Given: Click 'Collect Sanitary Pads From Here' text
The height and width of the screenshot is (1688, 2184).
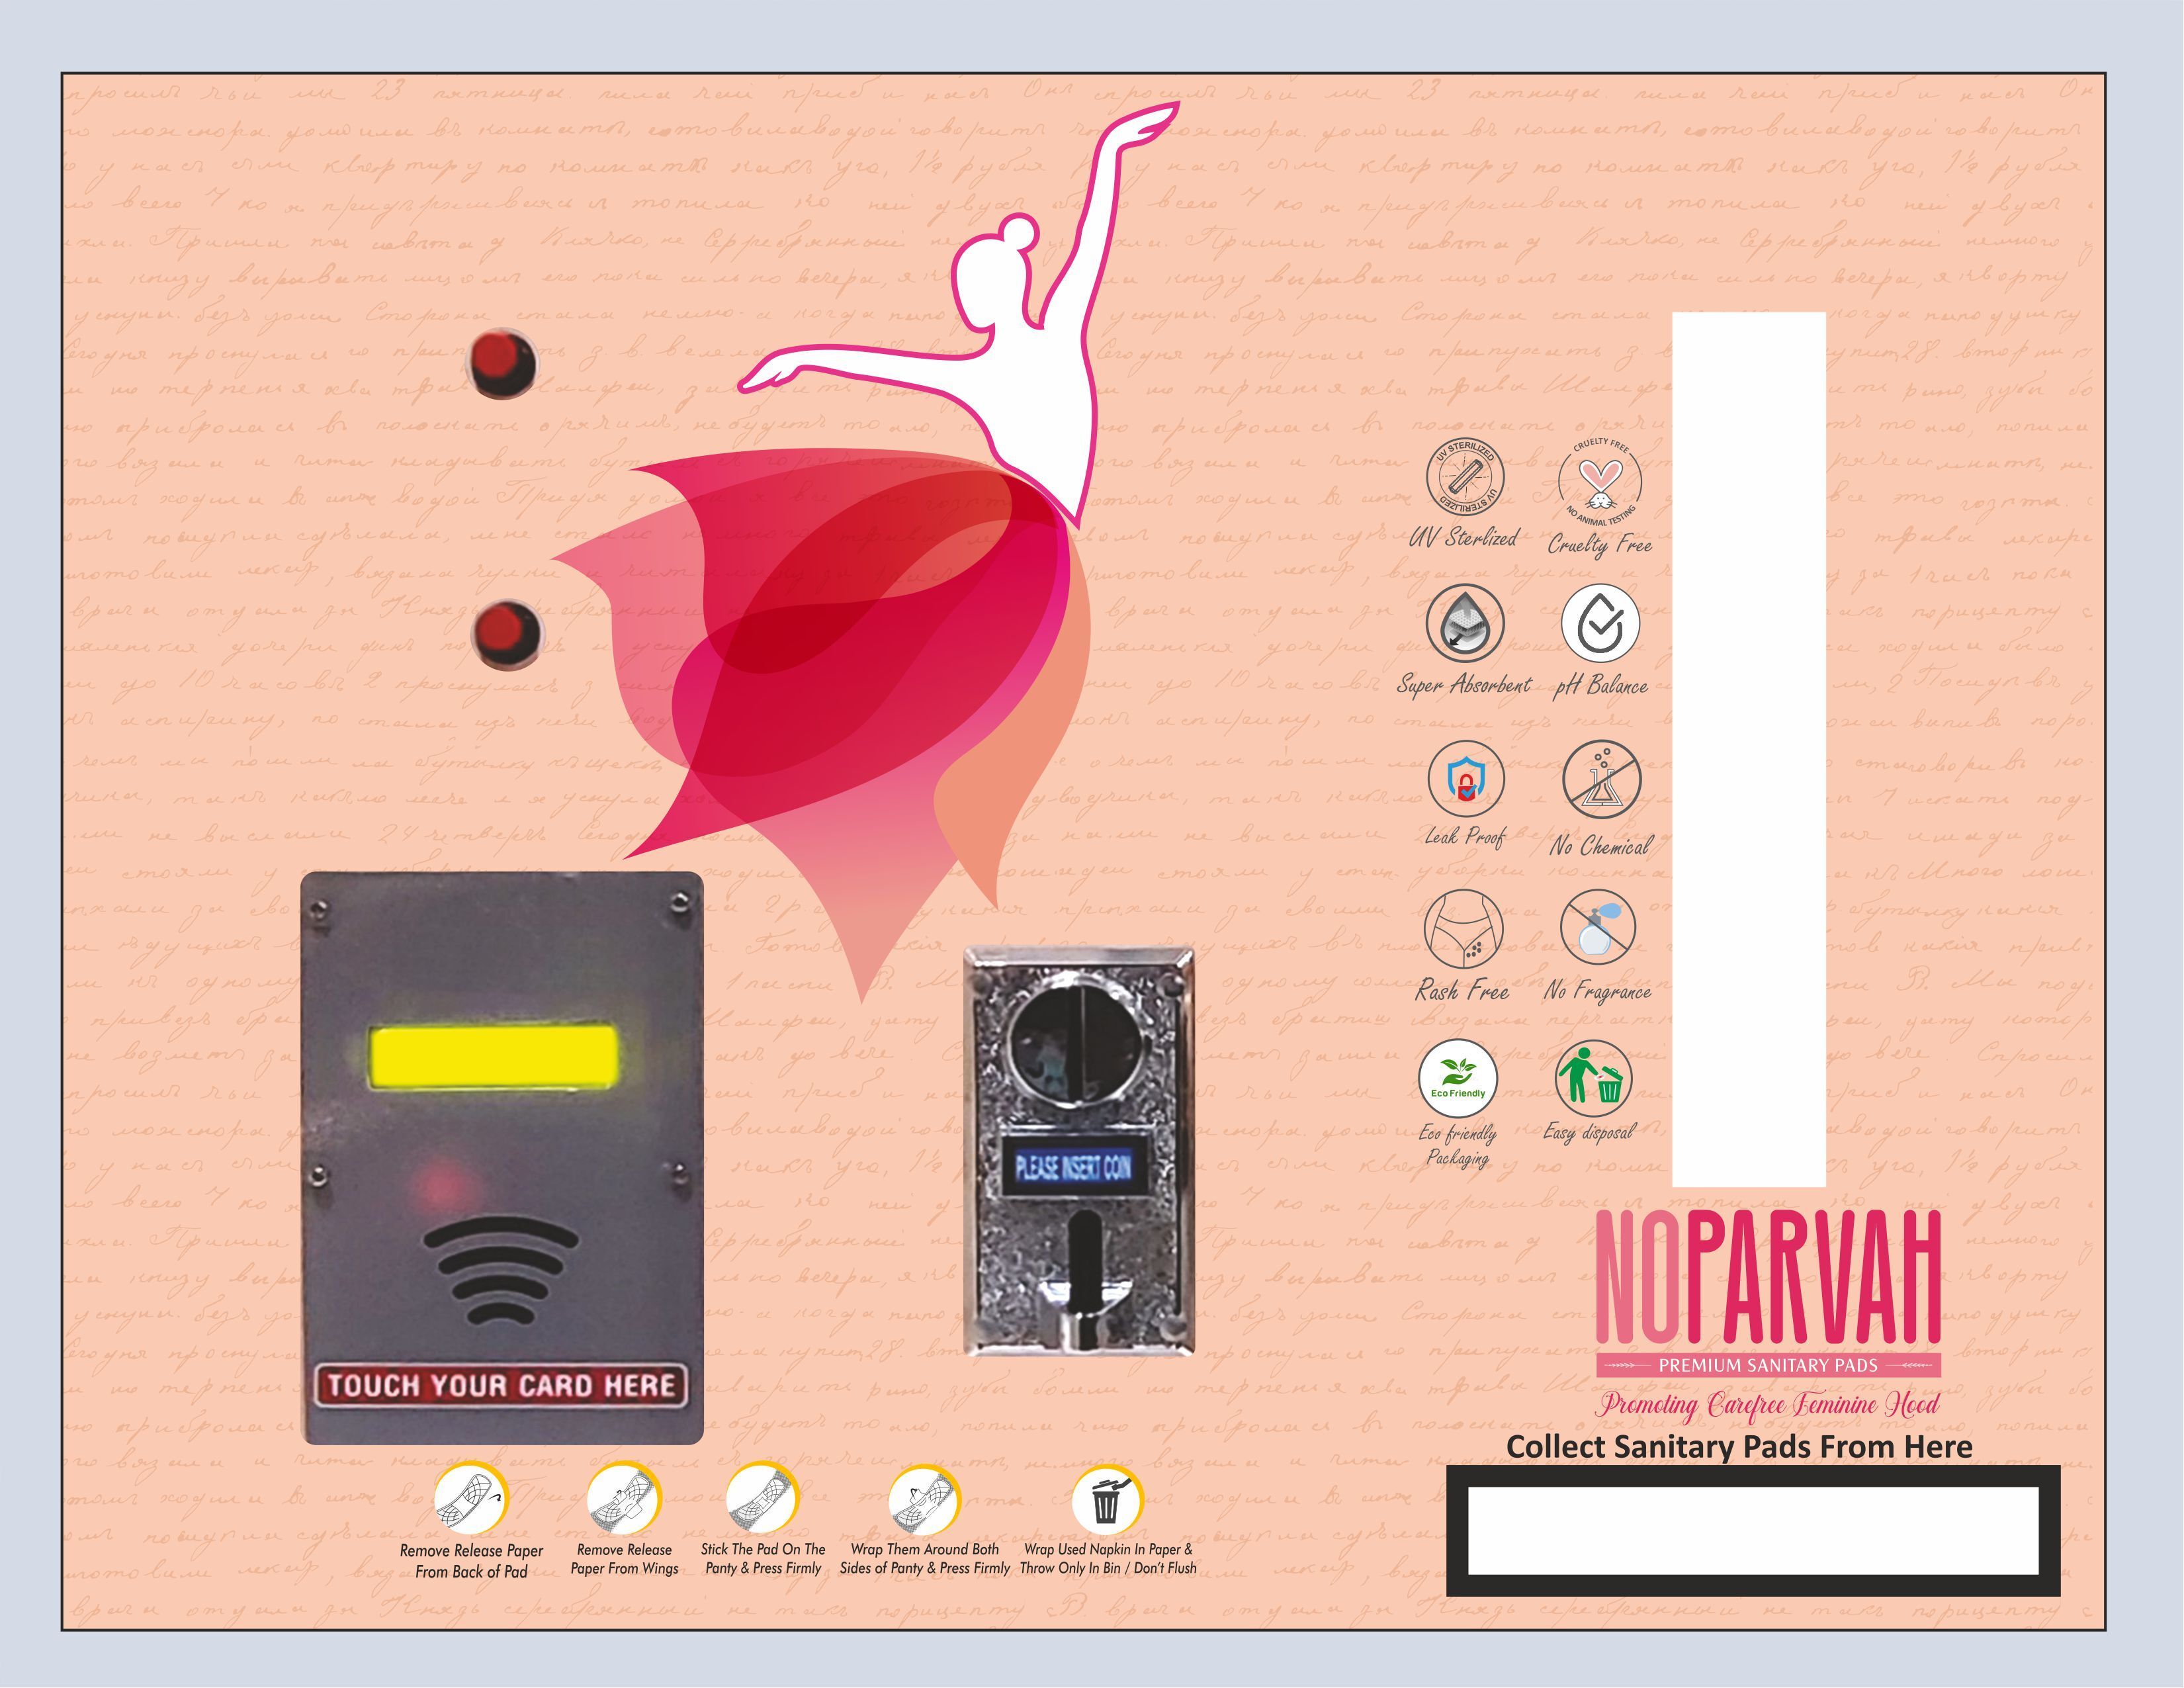Looking at the screenshot, I should (x=1739, y=1447).
